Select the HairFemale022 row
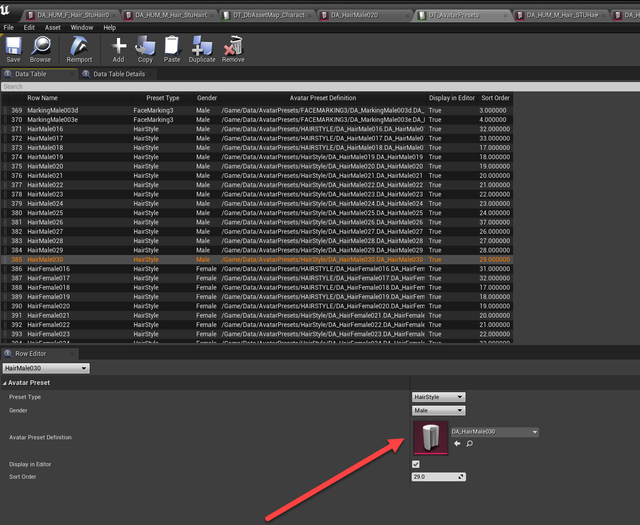 click(x=257, y=325)
